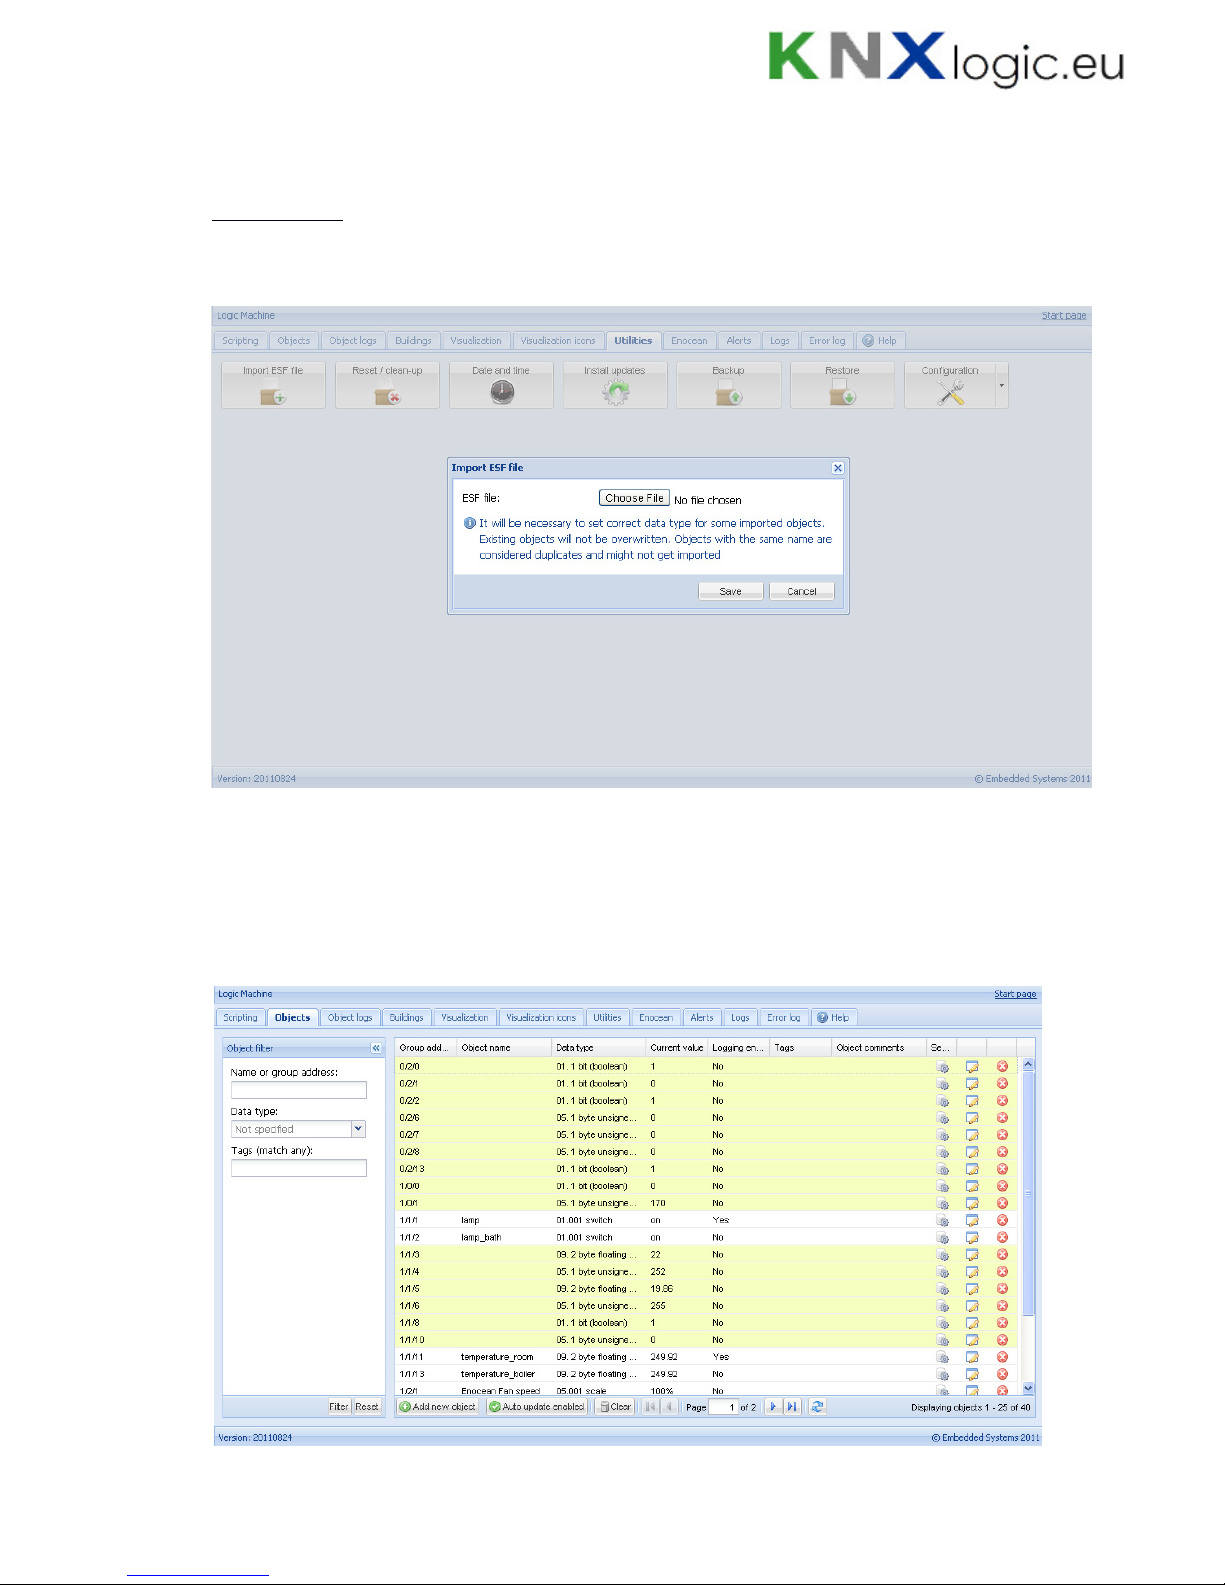This screenshot has width=1225, height=1585.
Task: Open the Reset / clean-up utility
Action: tap(387, 385)
